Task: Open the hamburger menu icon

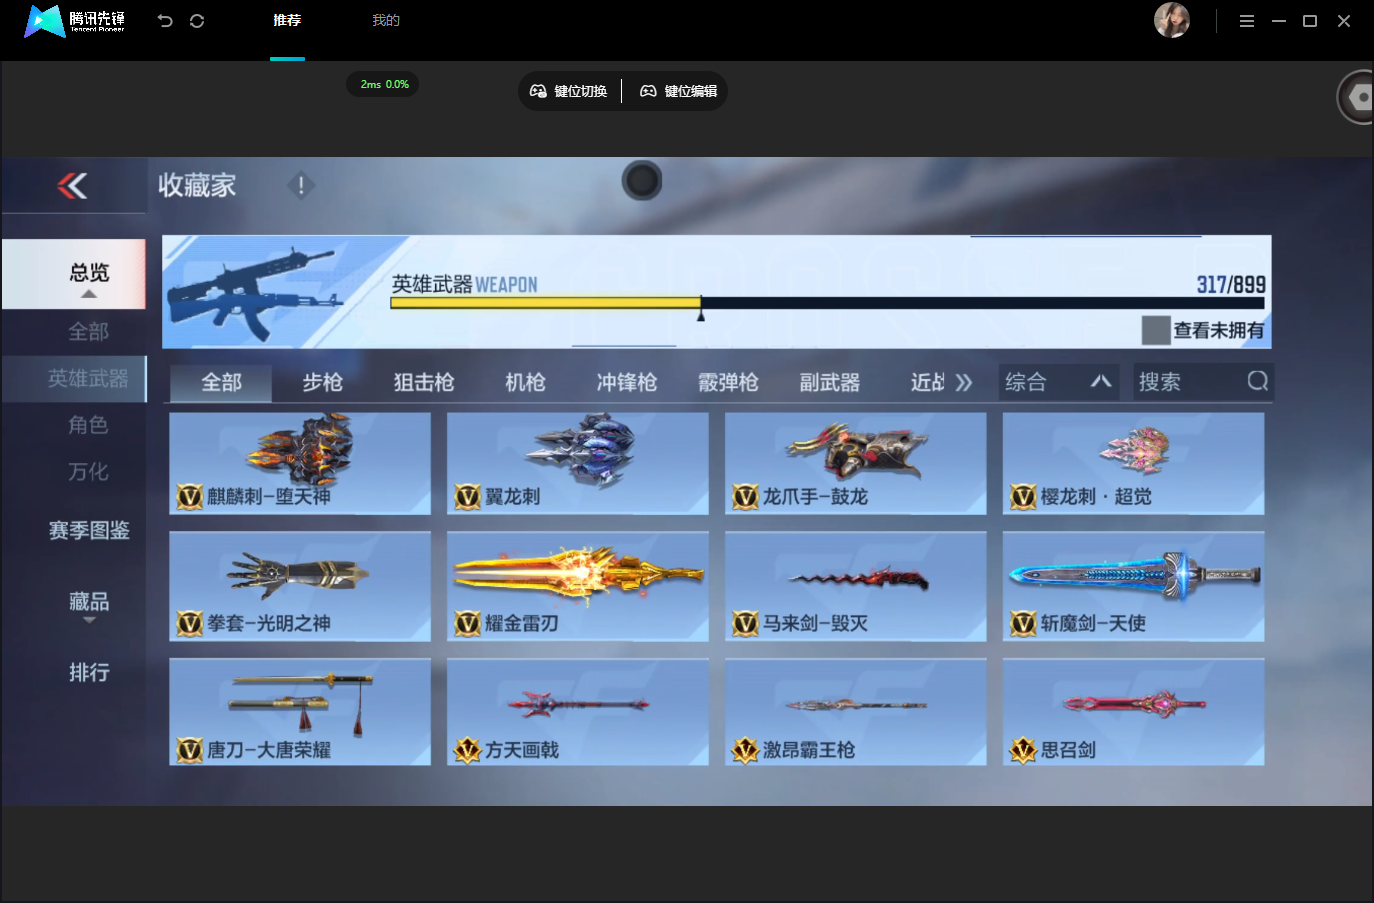Action: [x=1247, y=21]
